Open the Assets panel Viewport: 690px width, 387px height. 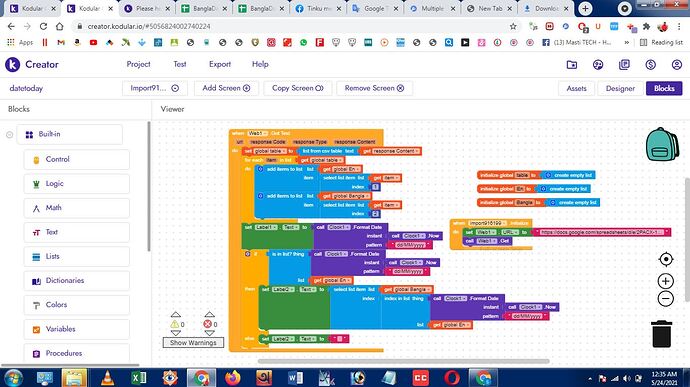click(576, 88)
